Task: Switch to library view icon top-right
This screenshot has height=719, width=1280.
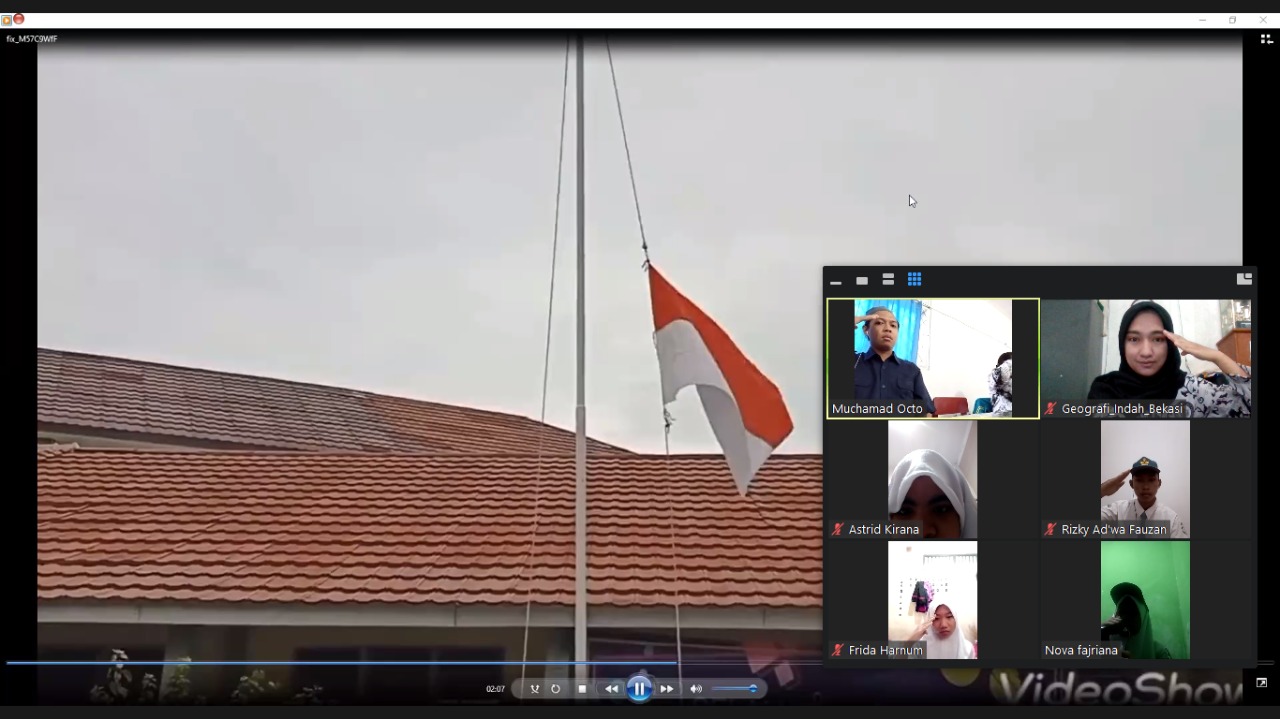Action: 1265,39
